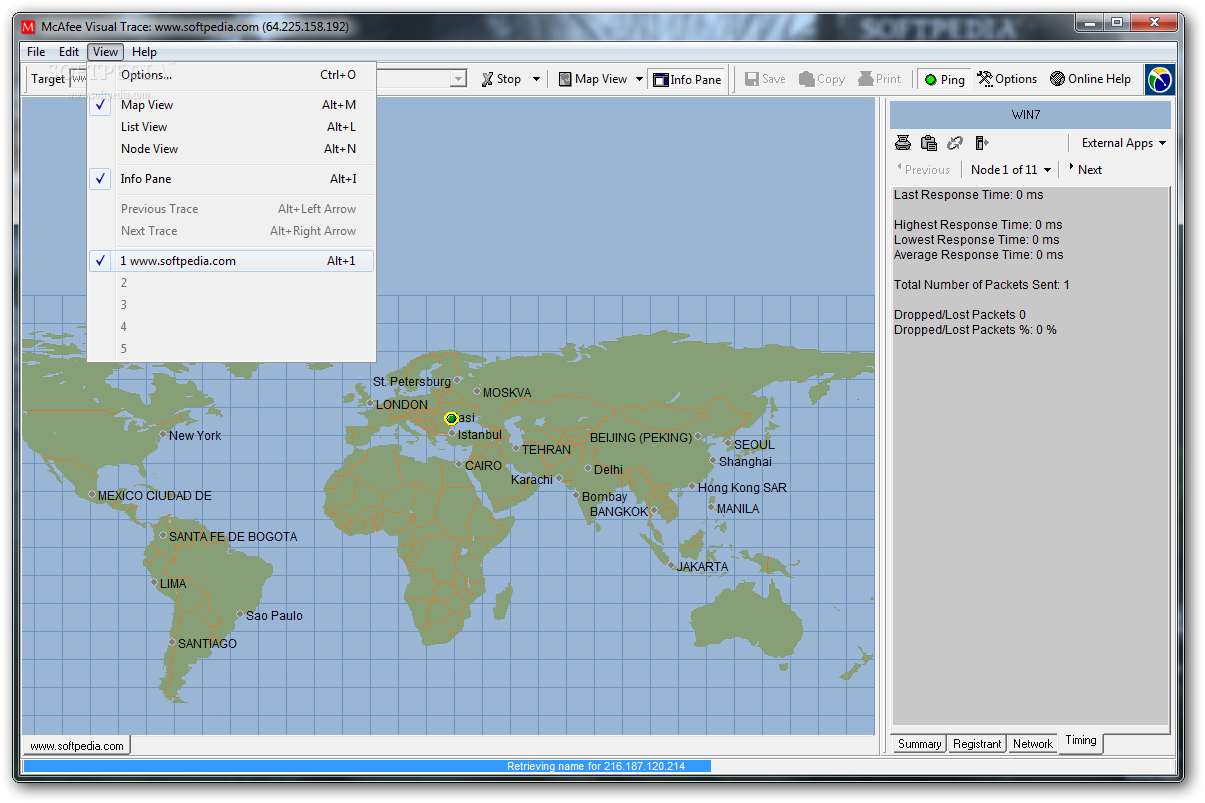Click the Last Response Time line
Viewport: 1205px width, 803px height.
(968, 195)
